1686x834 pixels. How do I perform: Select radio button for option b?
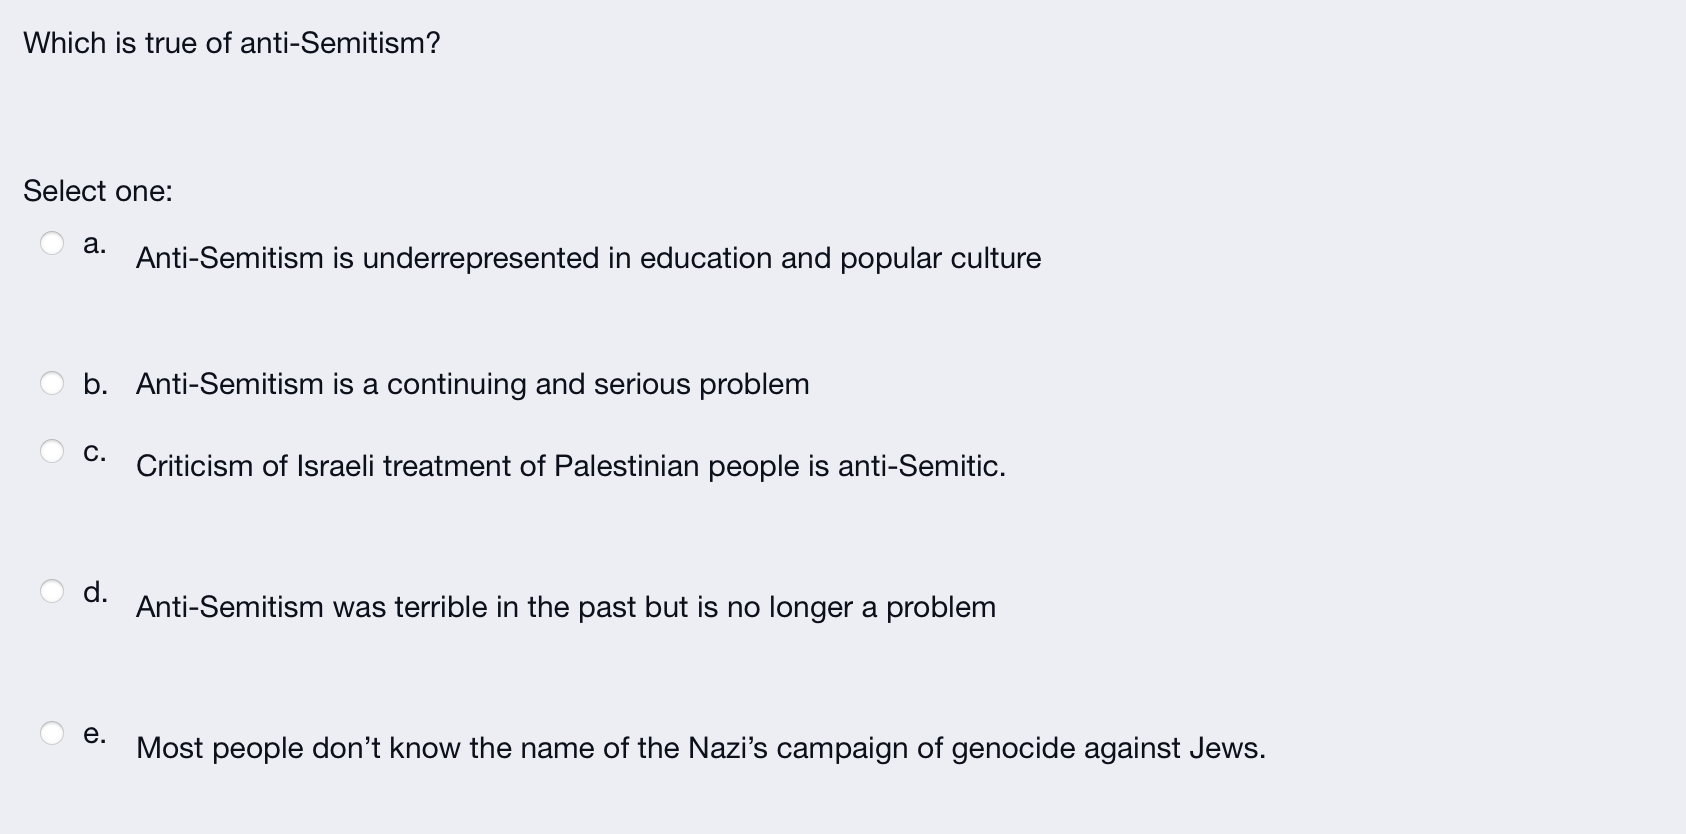coord(52,383)
